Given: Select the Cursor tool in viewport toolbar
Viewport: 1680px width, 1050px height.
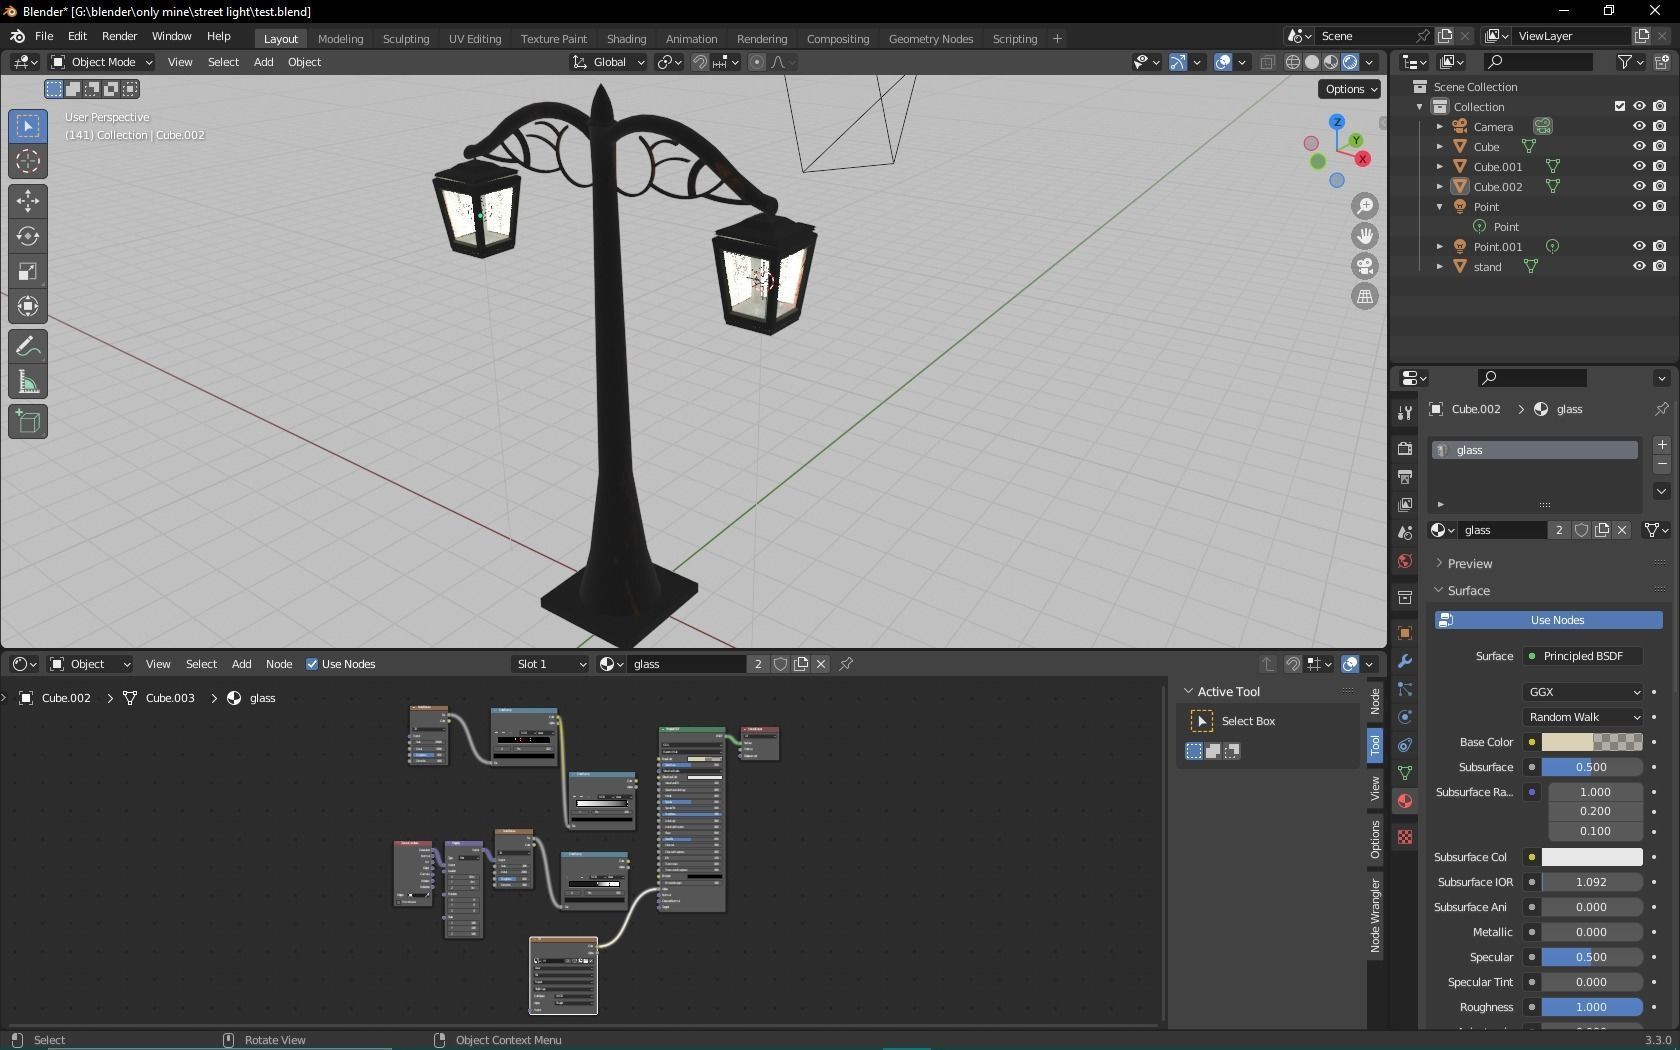Looking at the screenshot, I should pos(28,161).
